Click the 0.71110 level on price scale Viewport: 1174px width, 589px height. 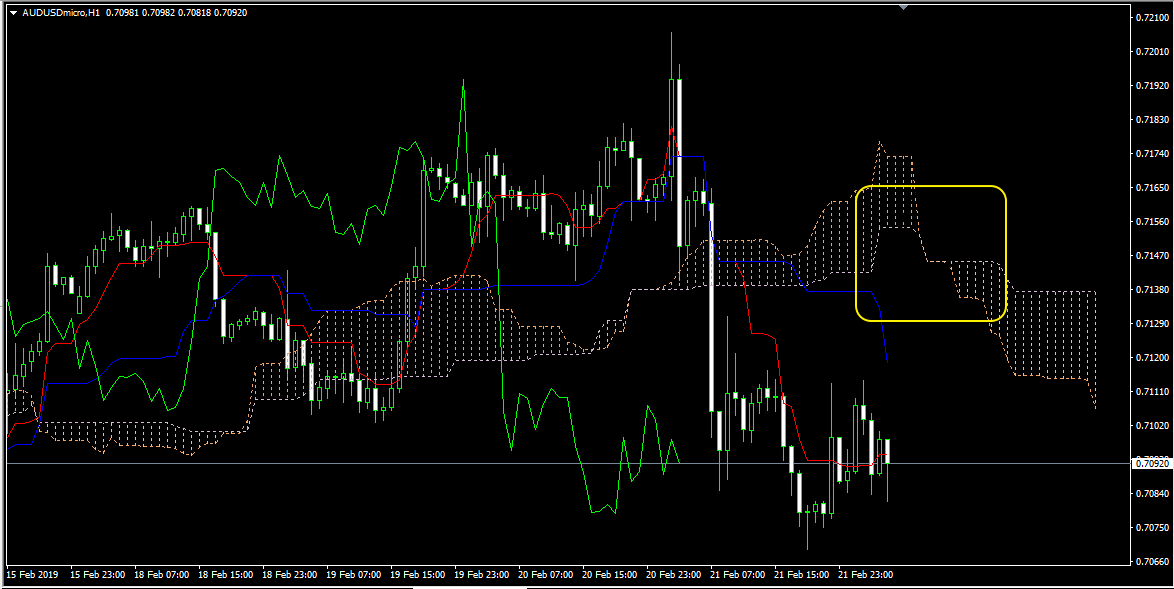tap(1152, 392)
